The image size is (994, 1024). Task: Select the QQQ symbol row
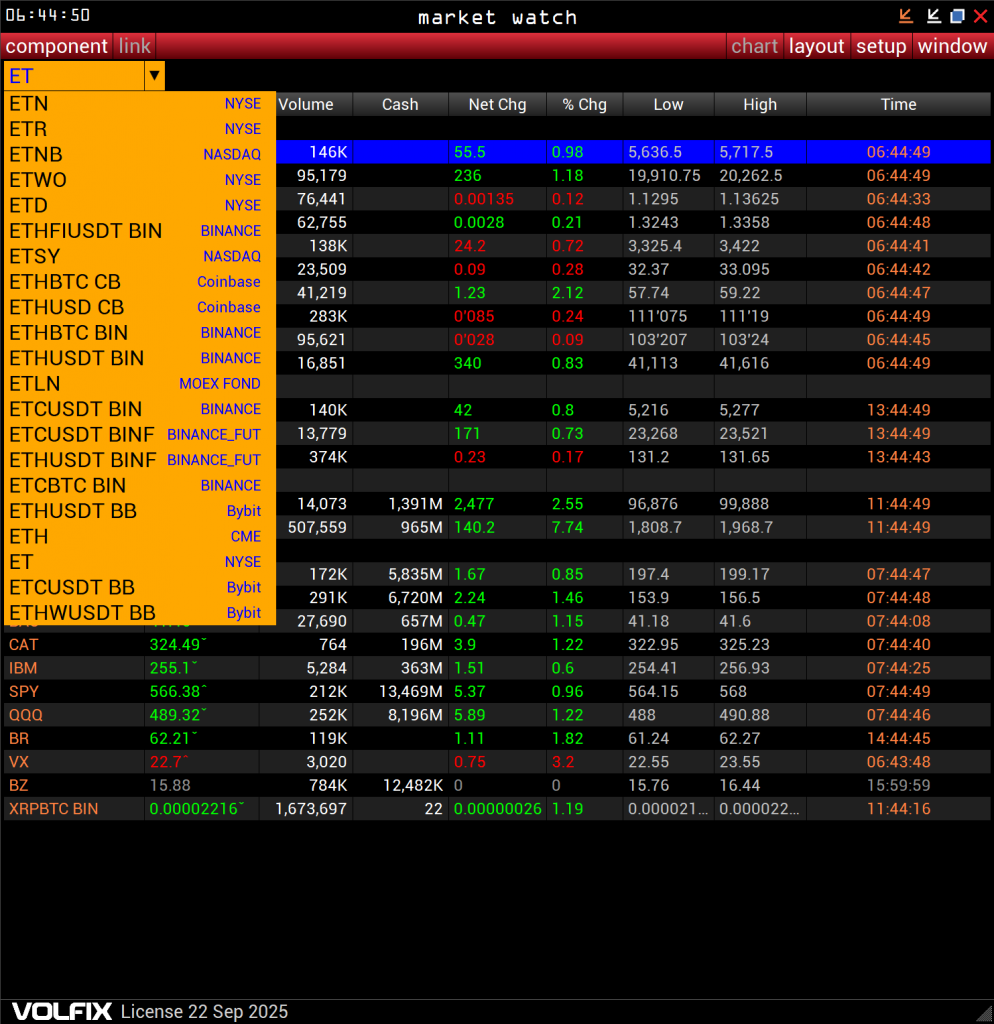[x=496, y=715]
